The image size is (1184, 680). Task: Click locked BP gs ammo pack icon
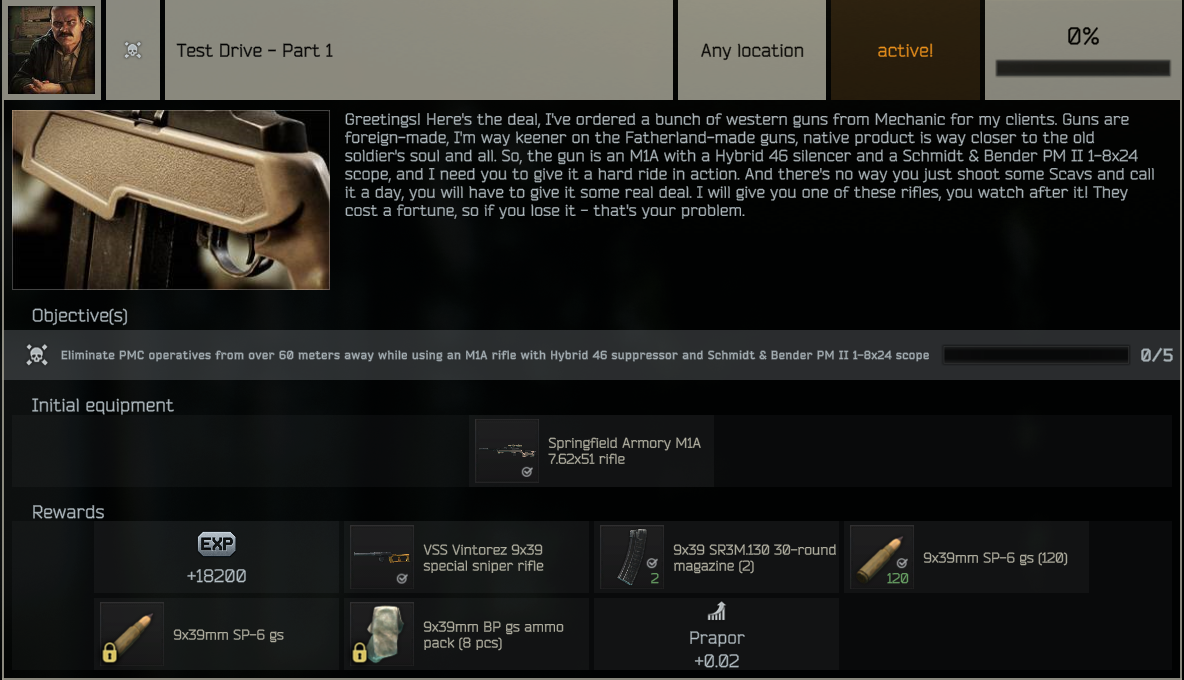coord(382,634)
